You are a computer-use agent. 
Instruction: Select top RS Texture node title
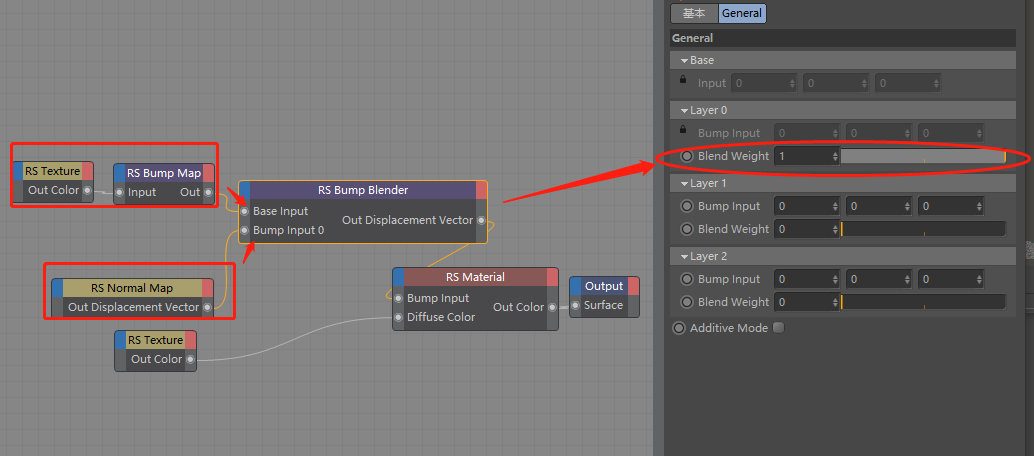(x=52, y=171)
